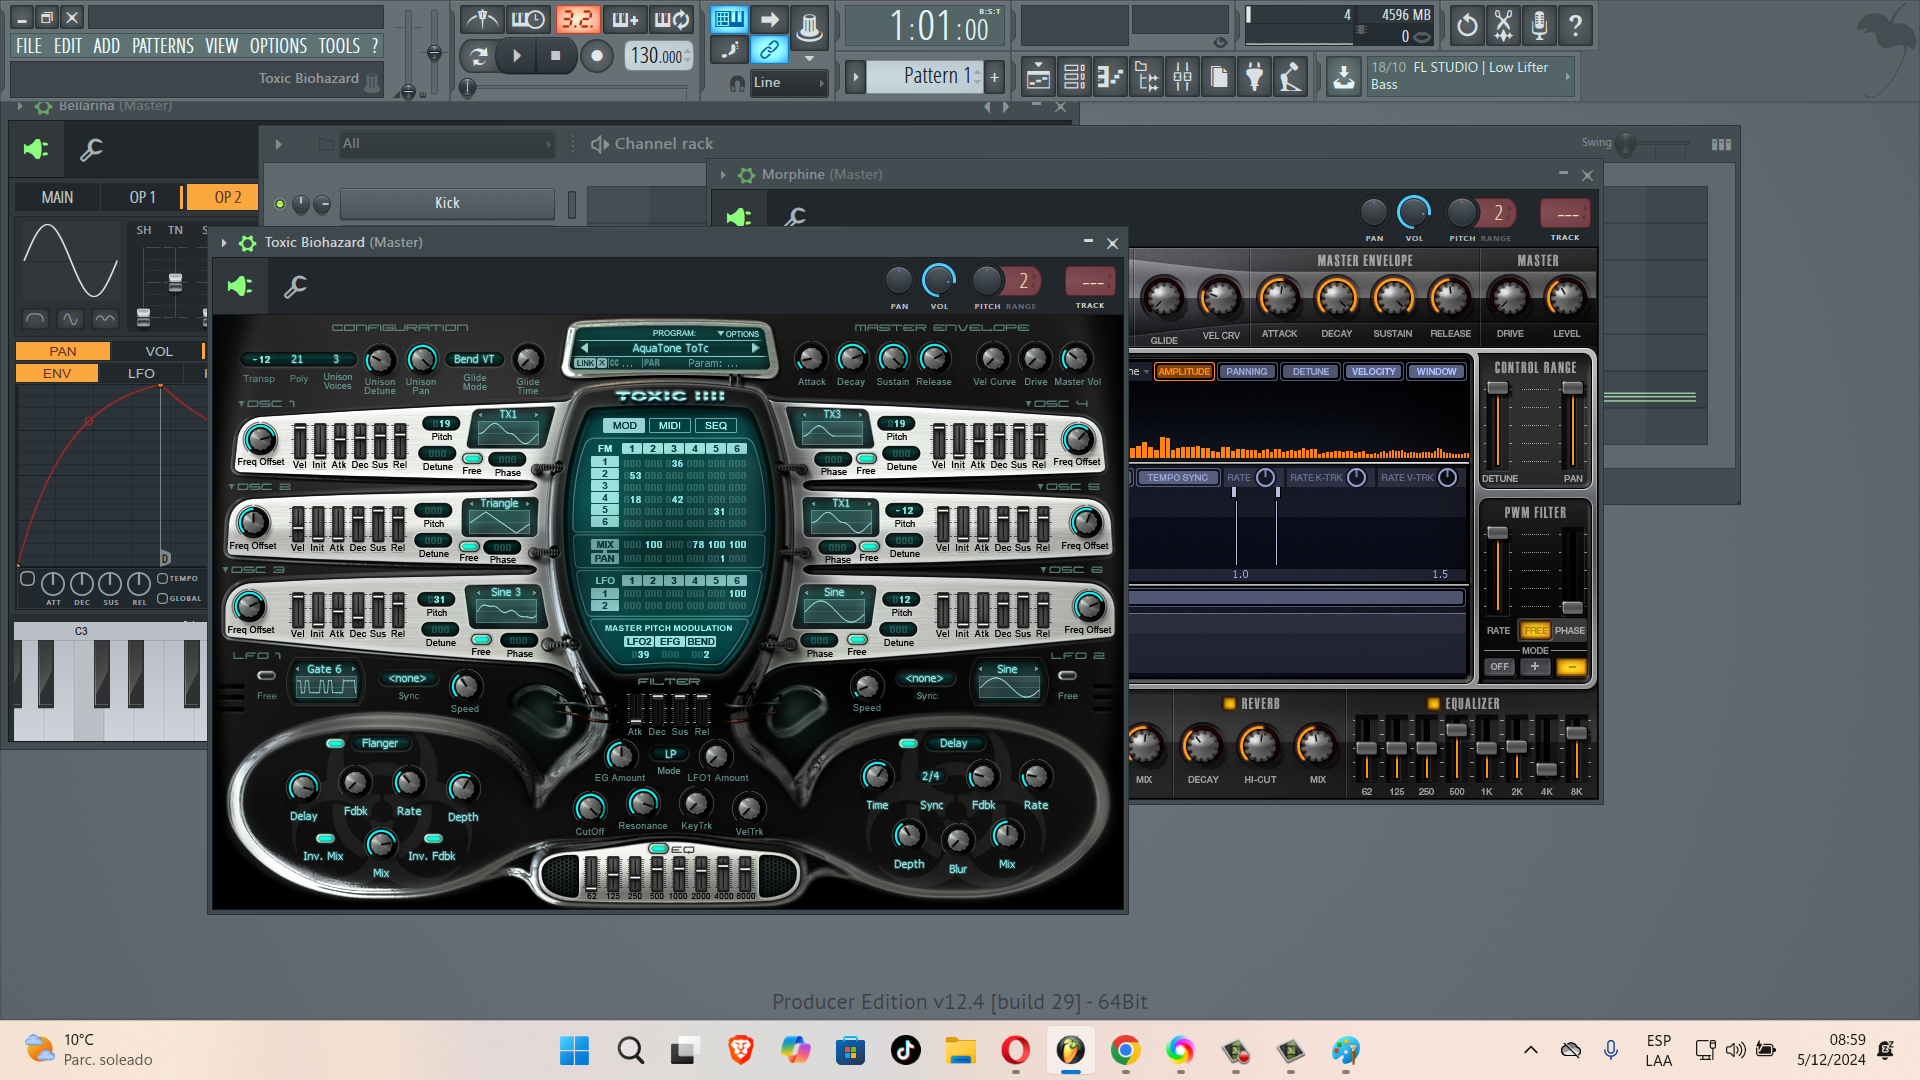Viewport: 1920px width, 1080px height.
Task: Toggle typing keyboard to piano icon
Action: coord(729,19)
